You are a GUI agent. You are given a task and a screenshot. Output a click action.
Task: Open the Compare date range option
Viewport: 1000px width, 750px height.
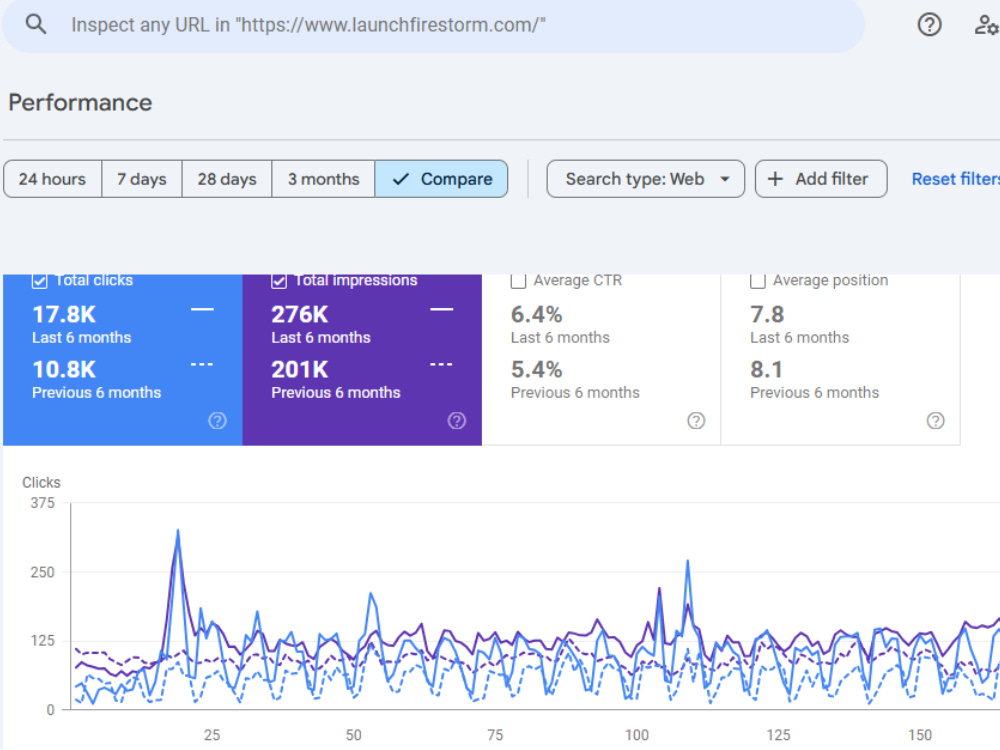[441, 179]
